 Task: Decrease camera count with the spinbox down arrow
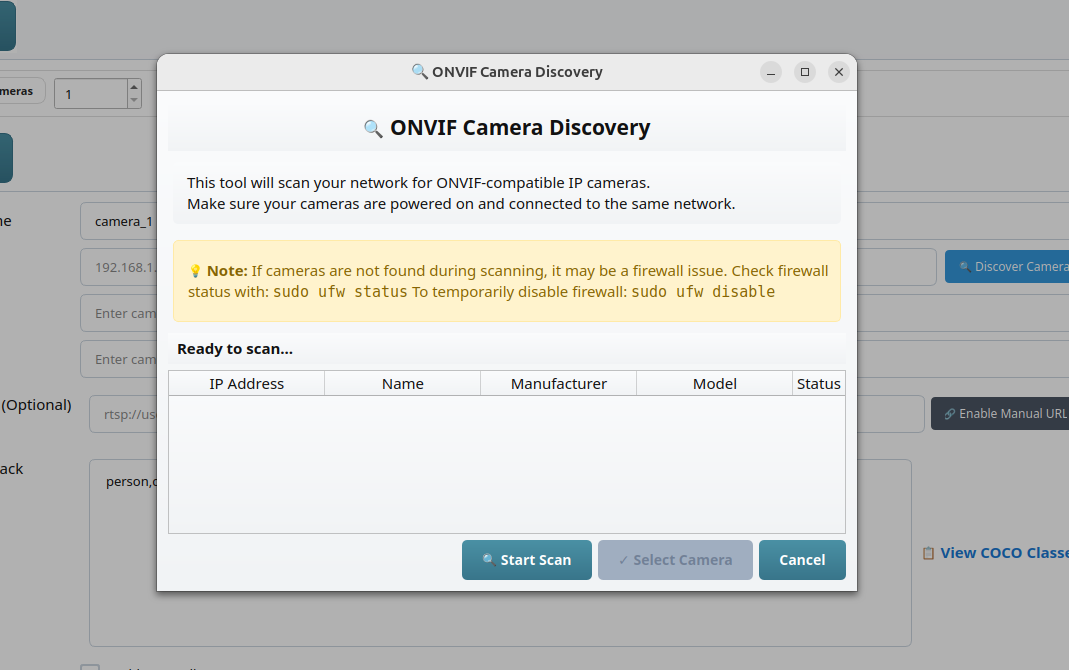[x=134, y=100]
